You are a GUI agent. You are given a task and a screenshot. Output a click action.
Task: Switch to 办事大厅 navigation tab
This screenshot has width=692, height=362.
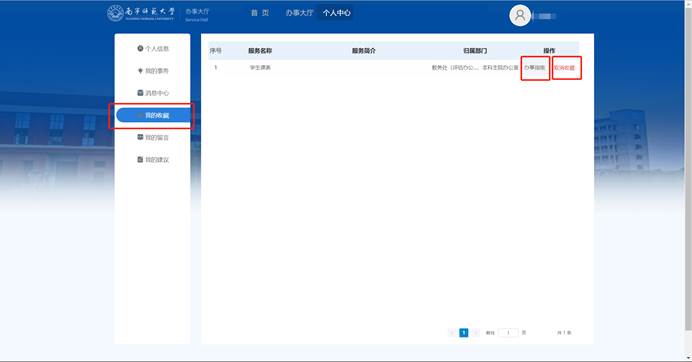tap(299, 13)
